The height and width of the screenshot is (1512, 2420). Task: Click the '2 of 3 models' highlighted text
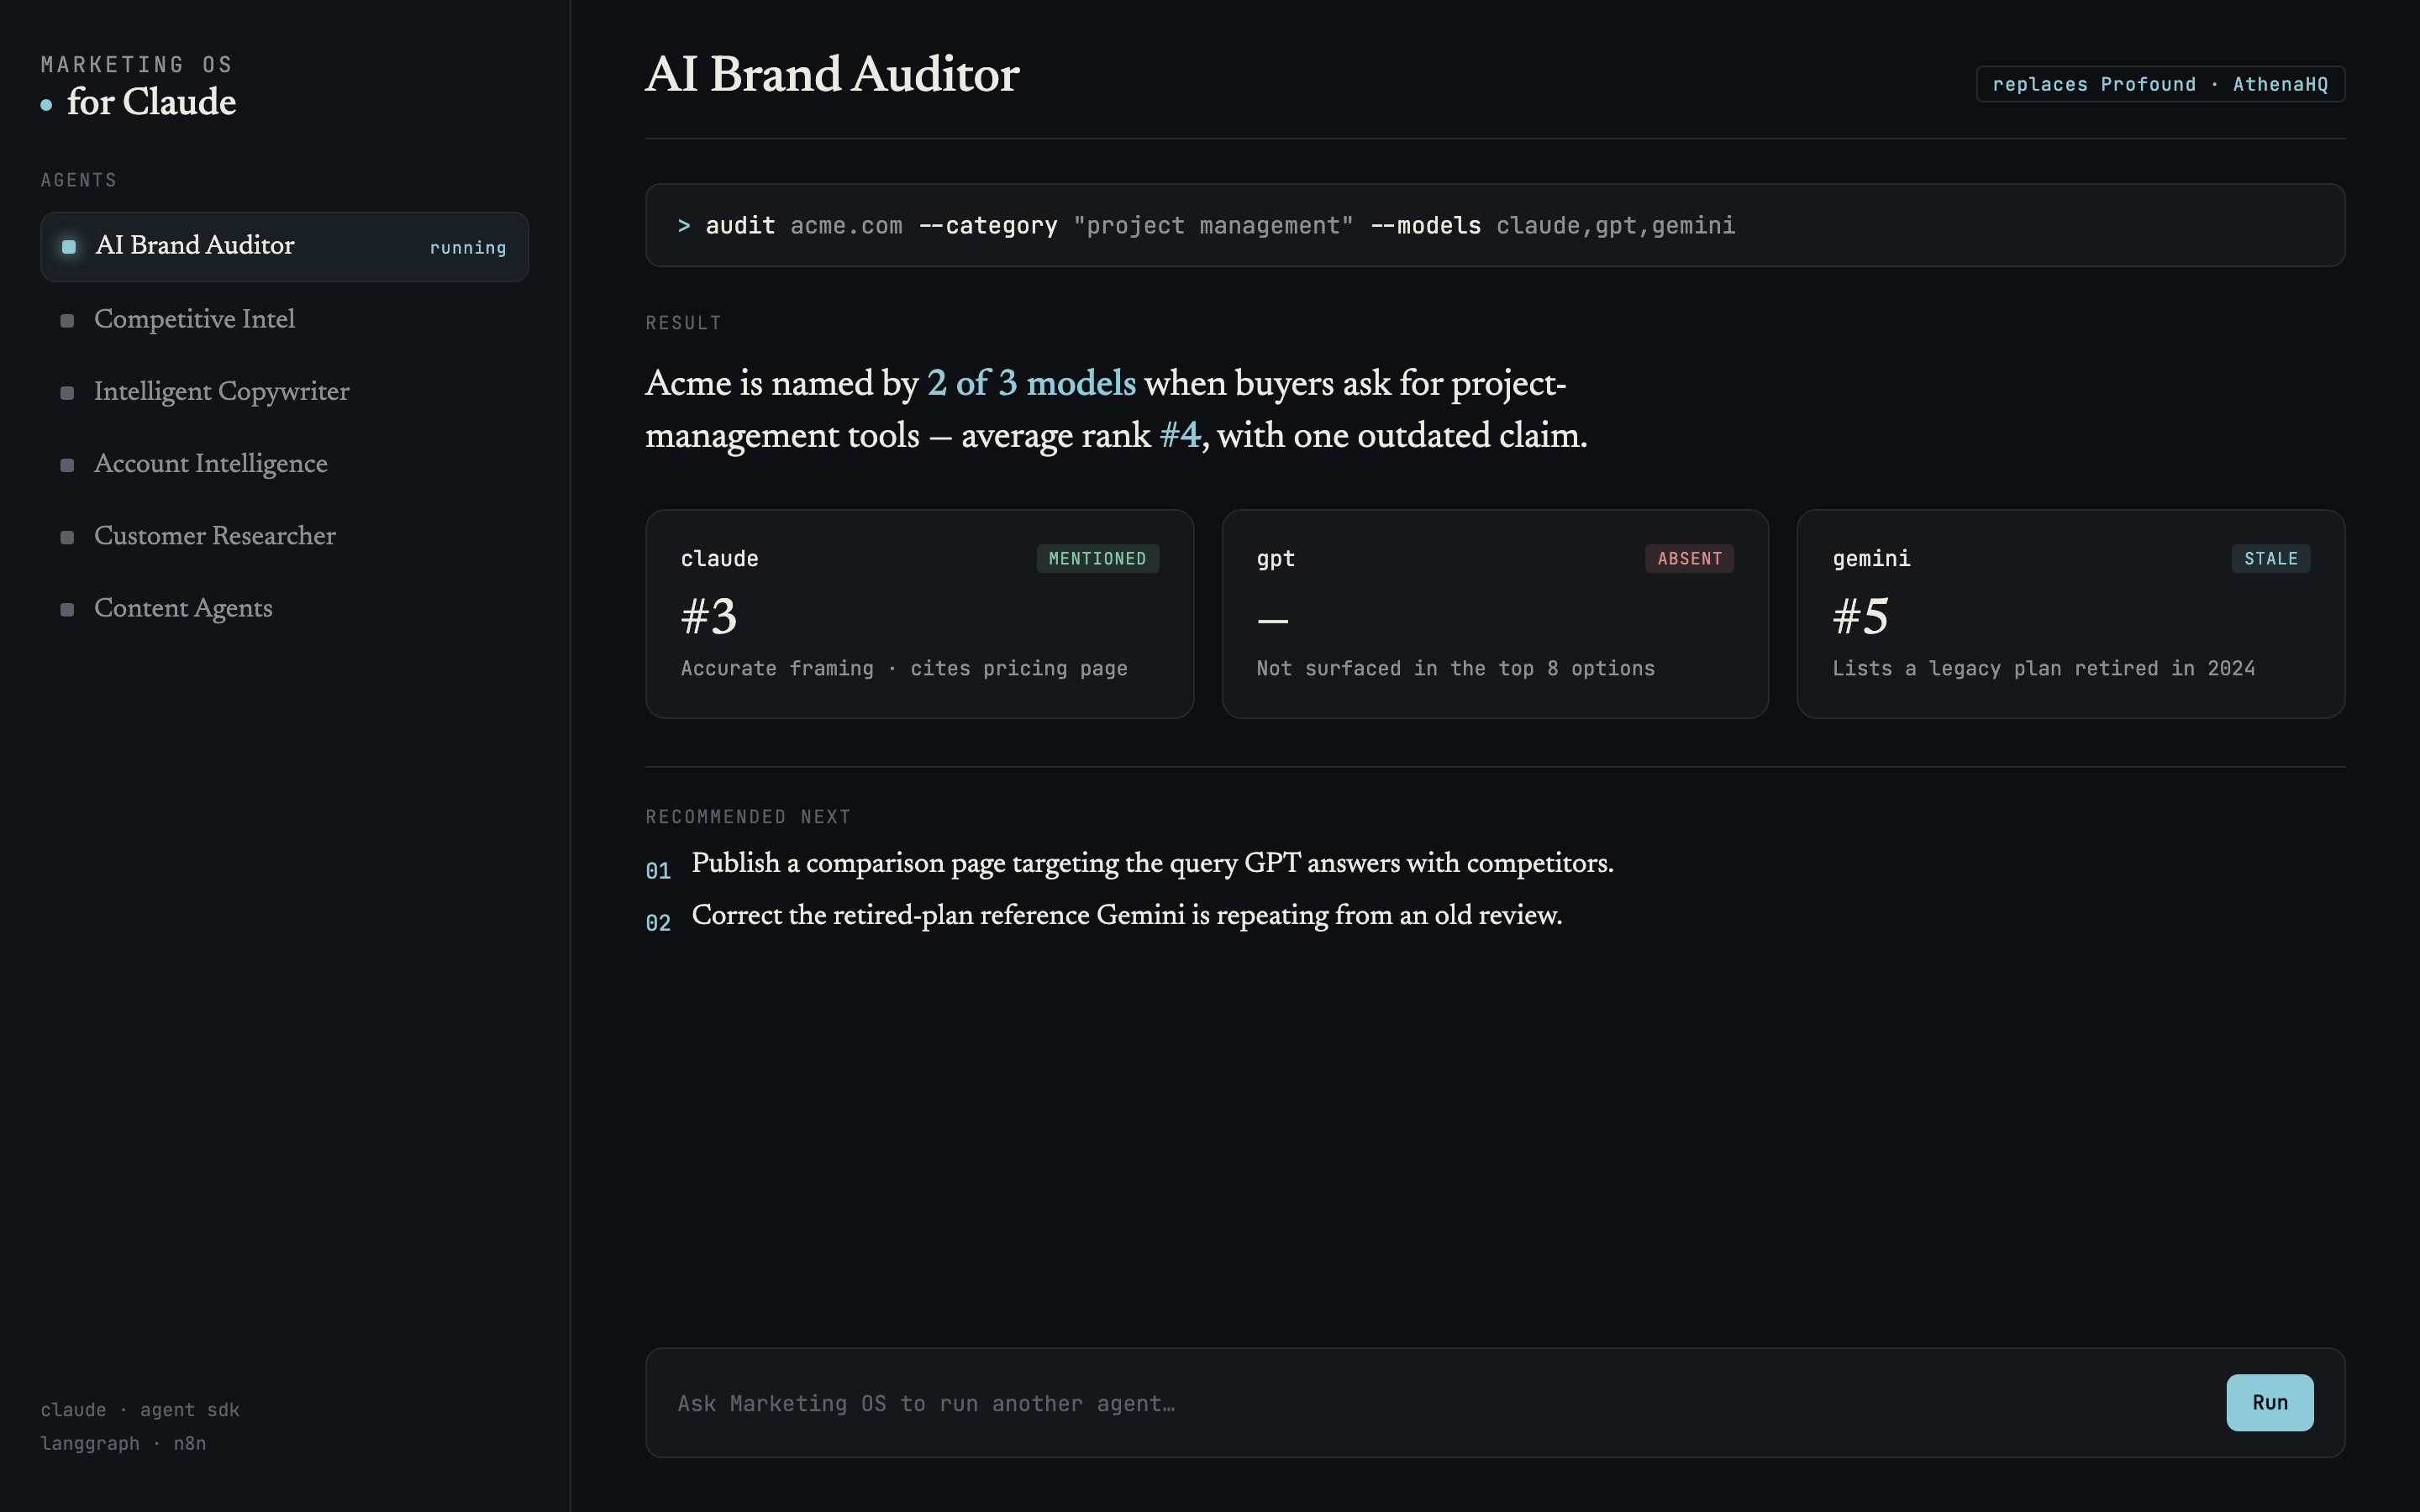click(x=1031, y=384)
